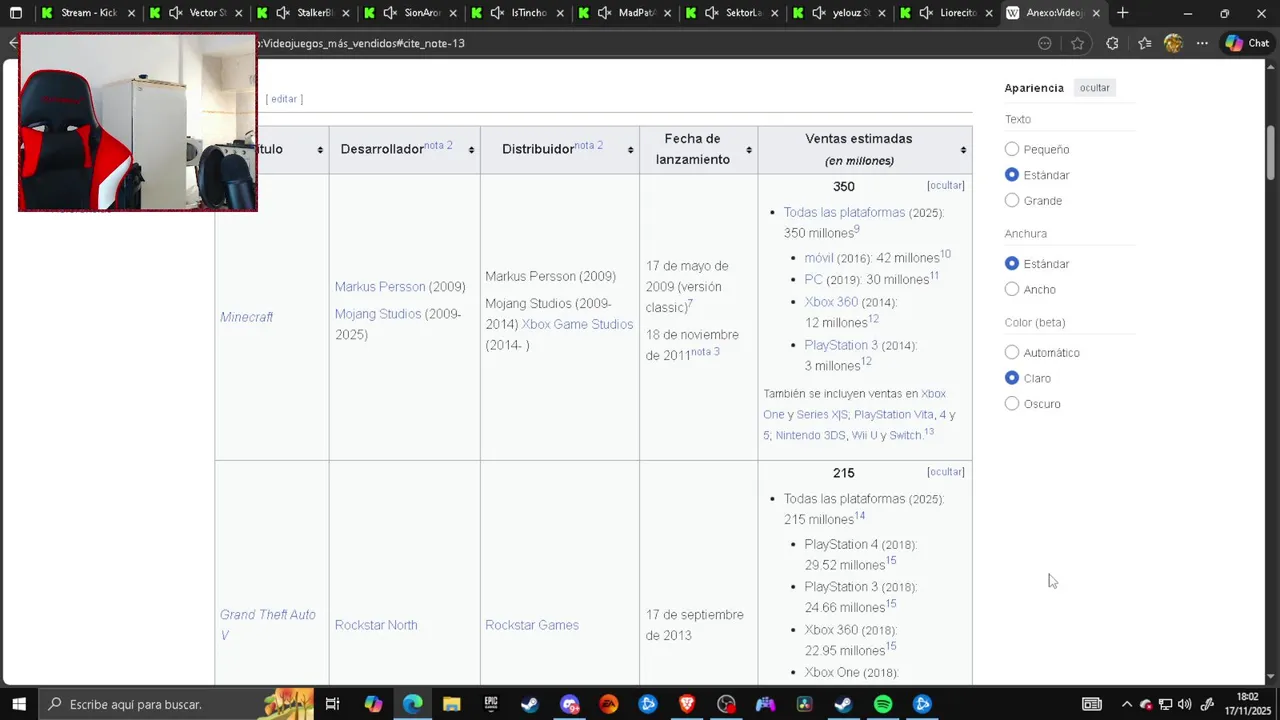Sort table by Distribuidor column arrows
This screenshot has width=1280, height=720.
pos(630,150)
